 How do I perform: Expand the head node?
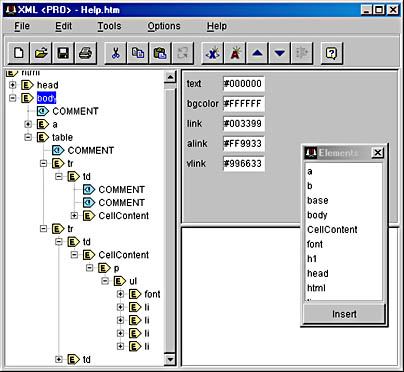13,85
